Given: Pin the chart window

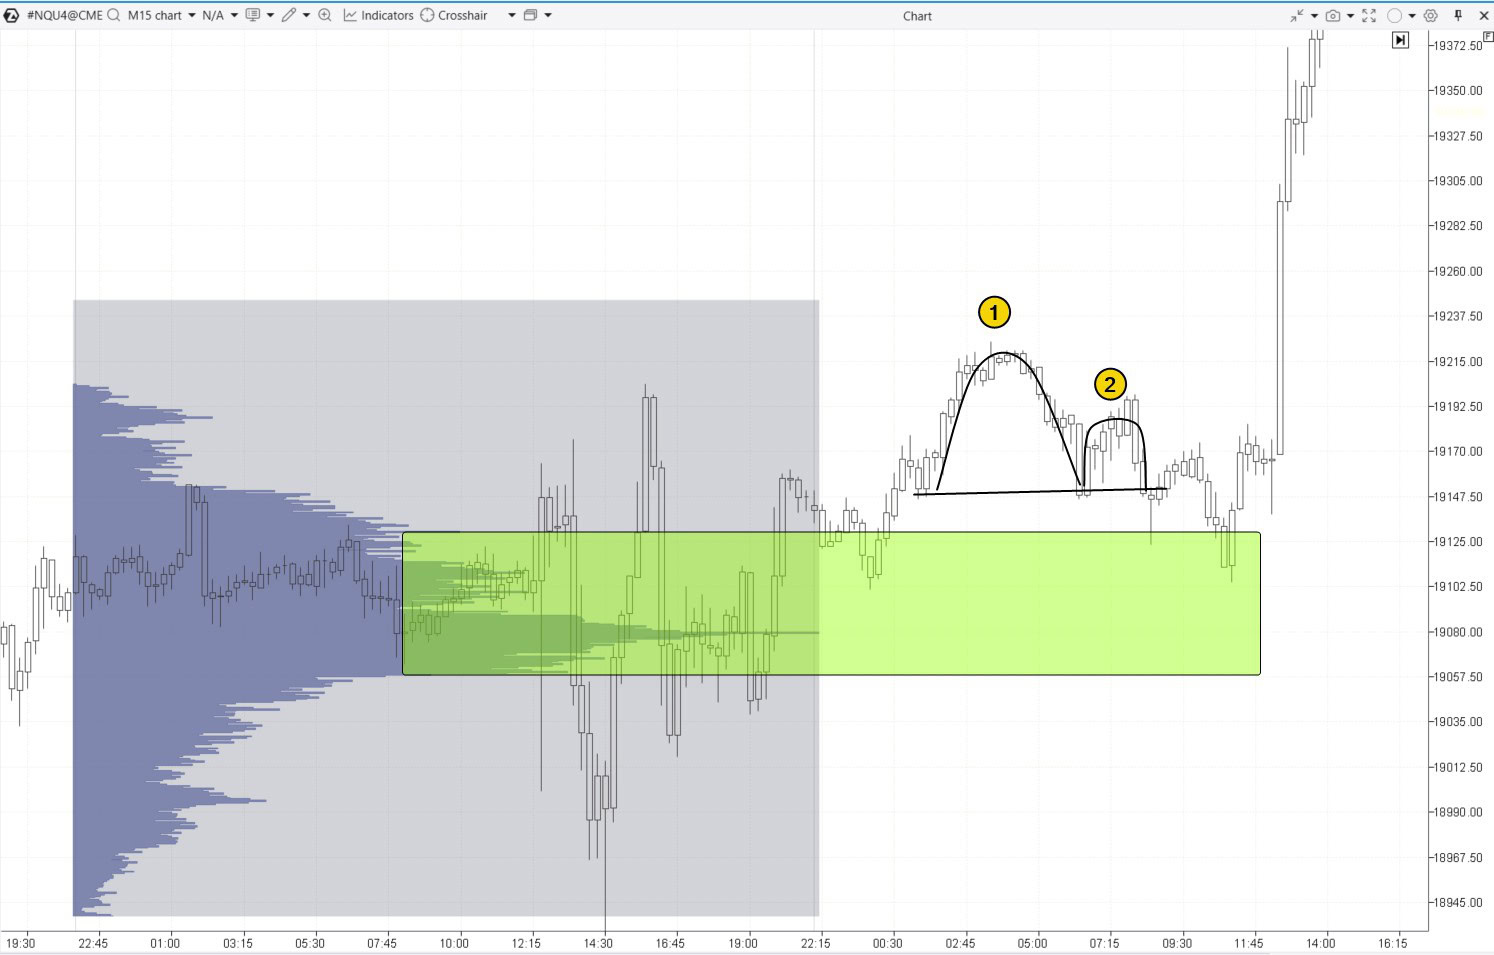Looking at the screenshot, I should [x=1460, y=15].
